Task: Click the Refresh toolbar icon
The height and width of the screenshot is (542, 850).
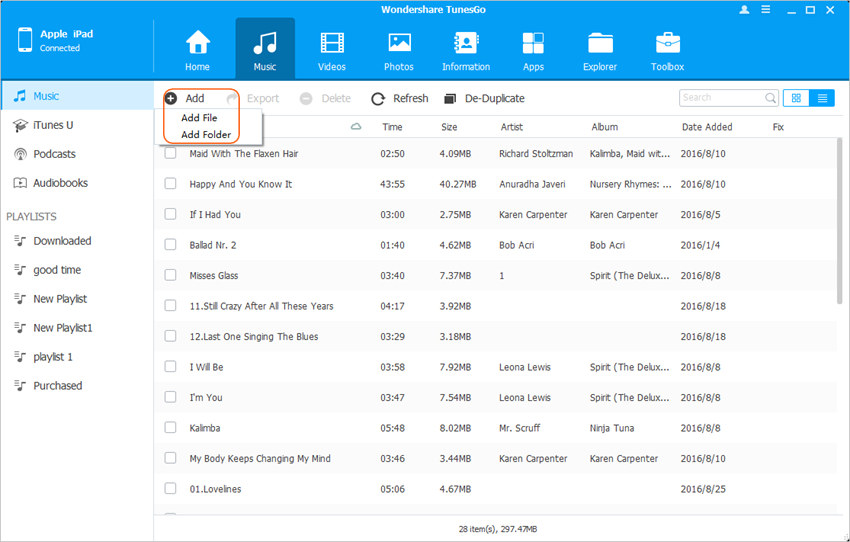Action: click(x=378, y=99)
